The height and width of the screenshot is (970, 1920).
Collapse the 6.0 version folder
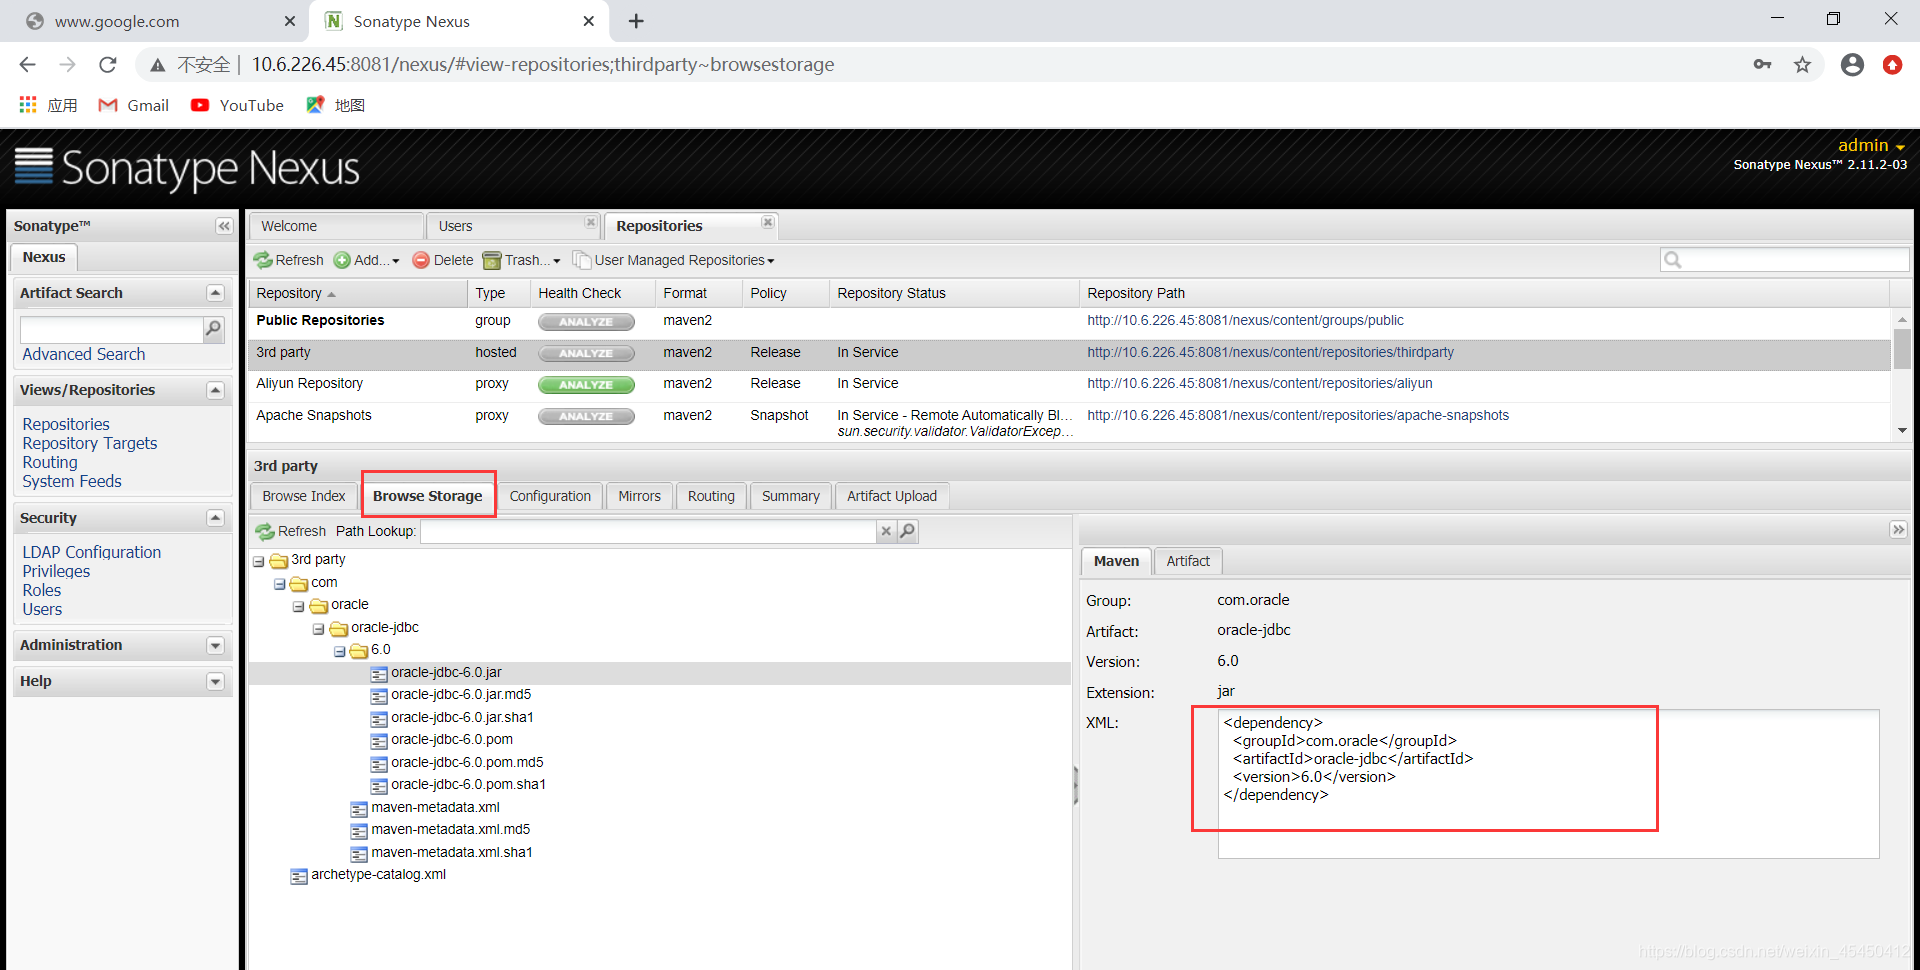click(x=339, y=651)
